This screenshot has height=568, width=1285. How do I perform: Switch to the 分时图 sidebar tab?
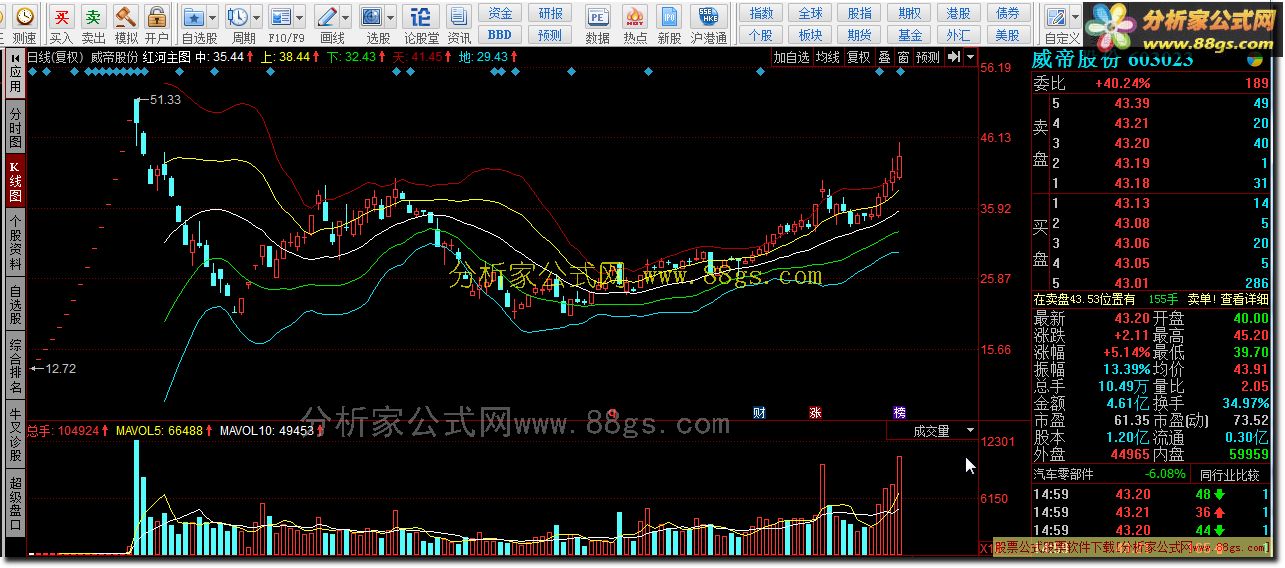click(15, 128)
